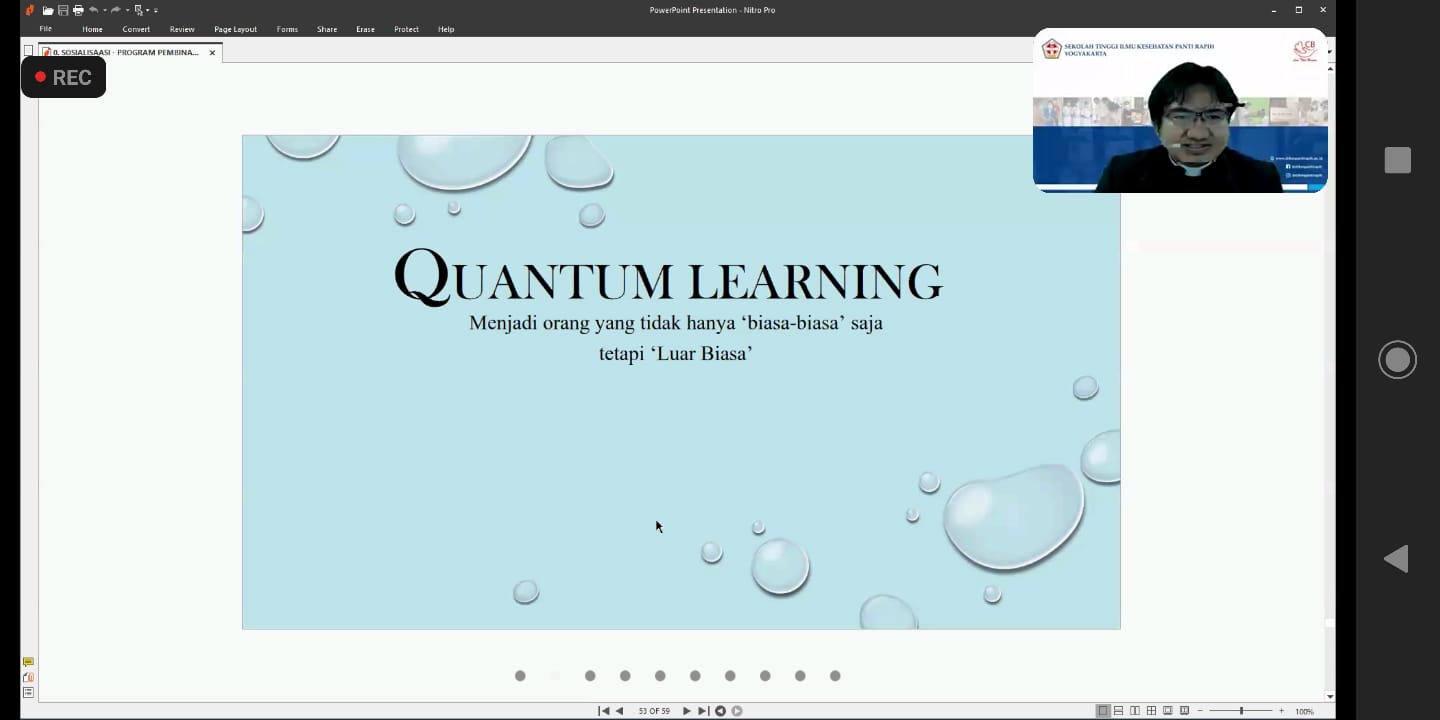Enable continuous page scrolling view
The width and height of the screenshot is (1440, 720).
(1118, 711)
